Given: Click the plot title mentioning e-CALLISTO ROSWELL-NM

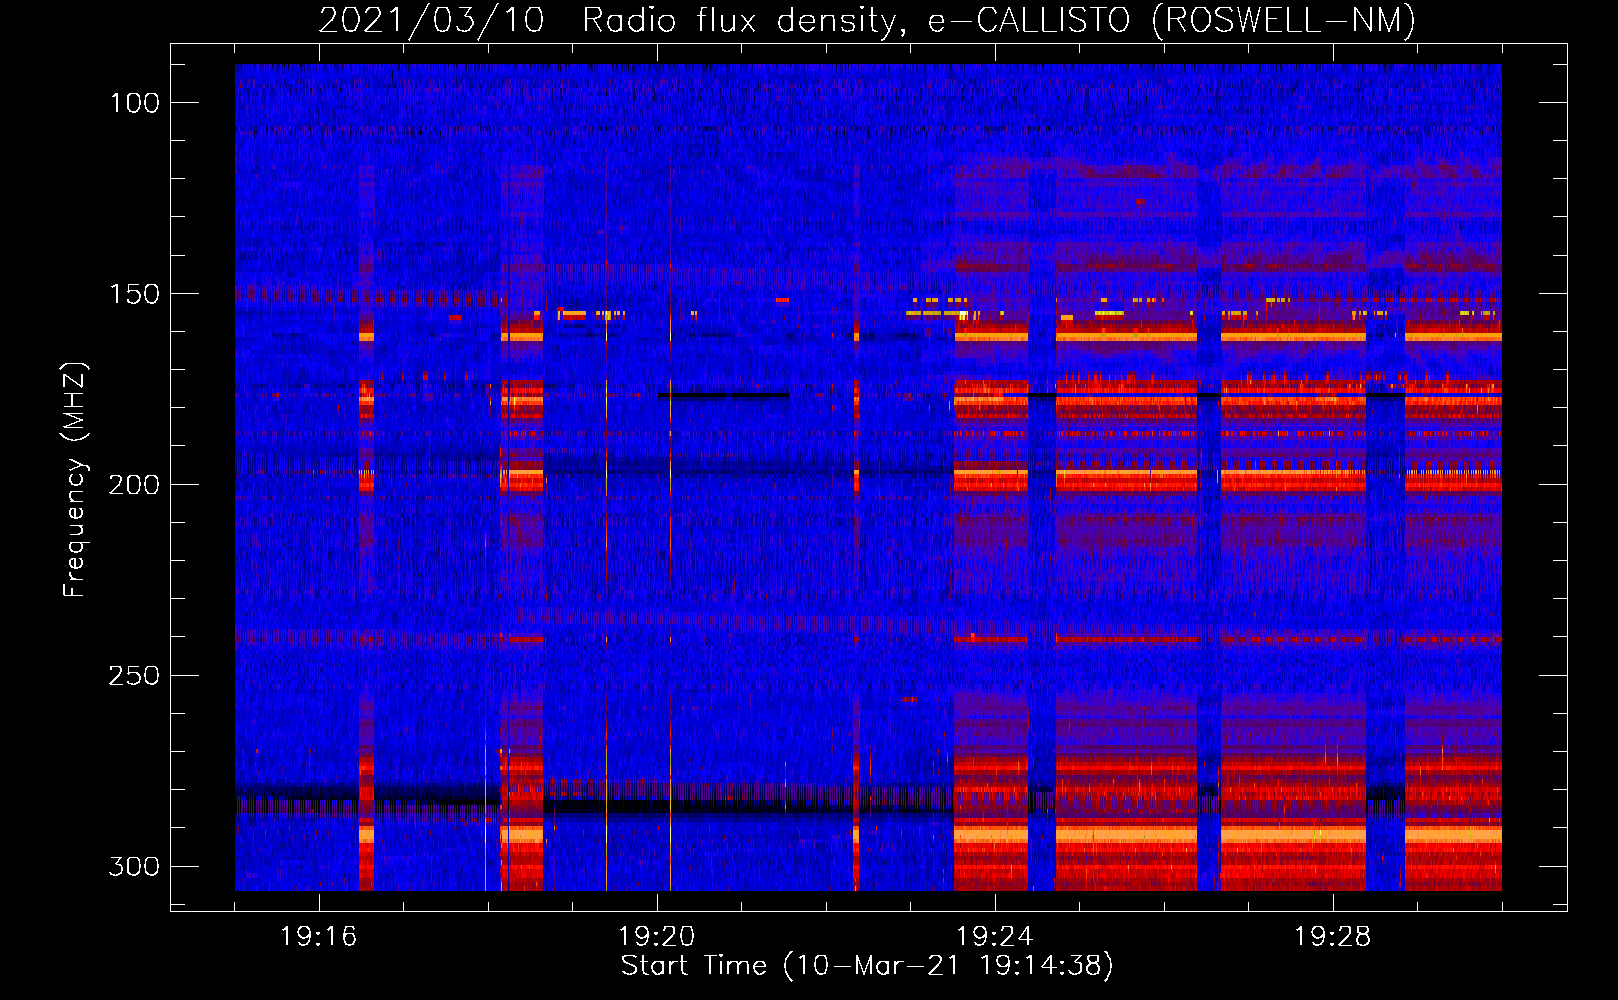Looking at the screenshot, I should tap(867, 19).
